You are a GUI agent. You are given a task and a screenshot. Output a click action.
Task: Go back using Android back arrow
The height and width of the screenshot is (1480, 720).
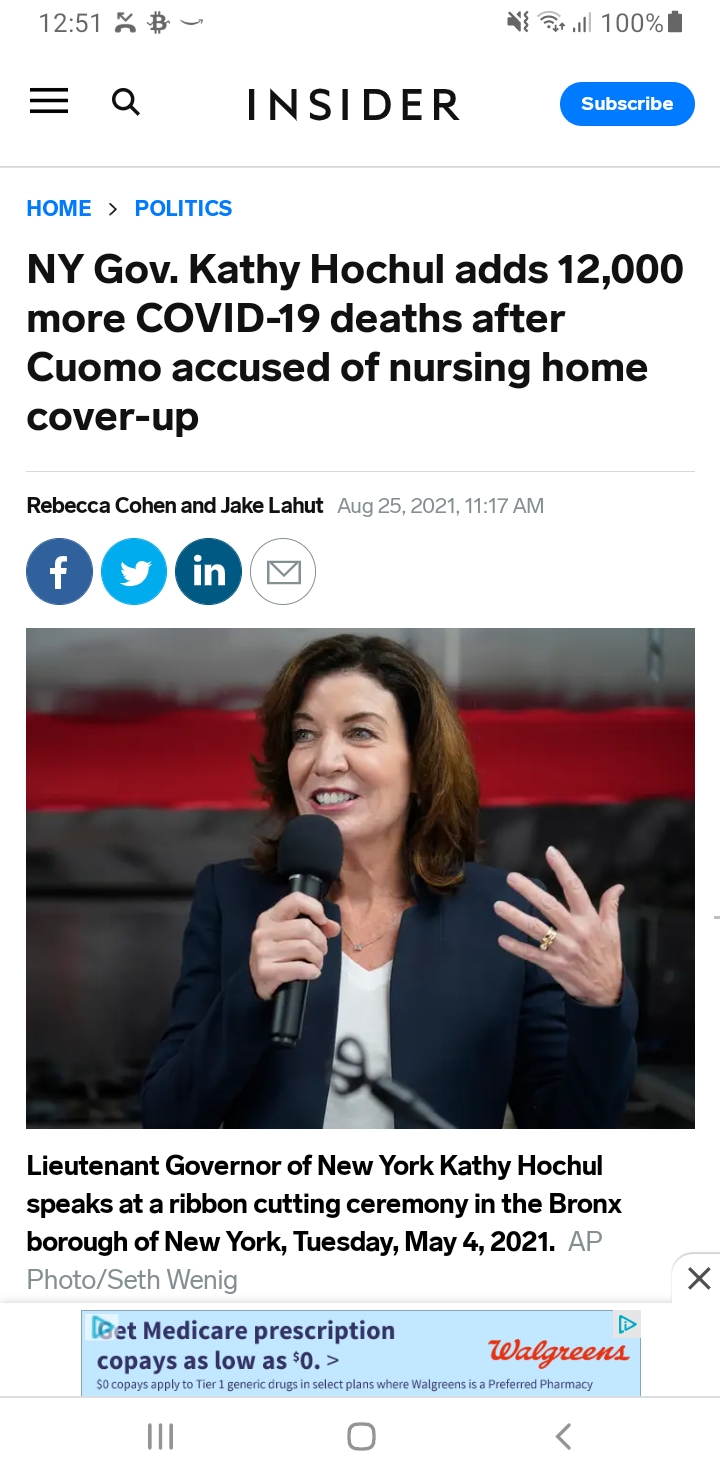[563, 1437]
